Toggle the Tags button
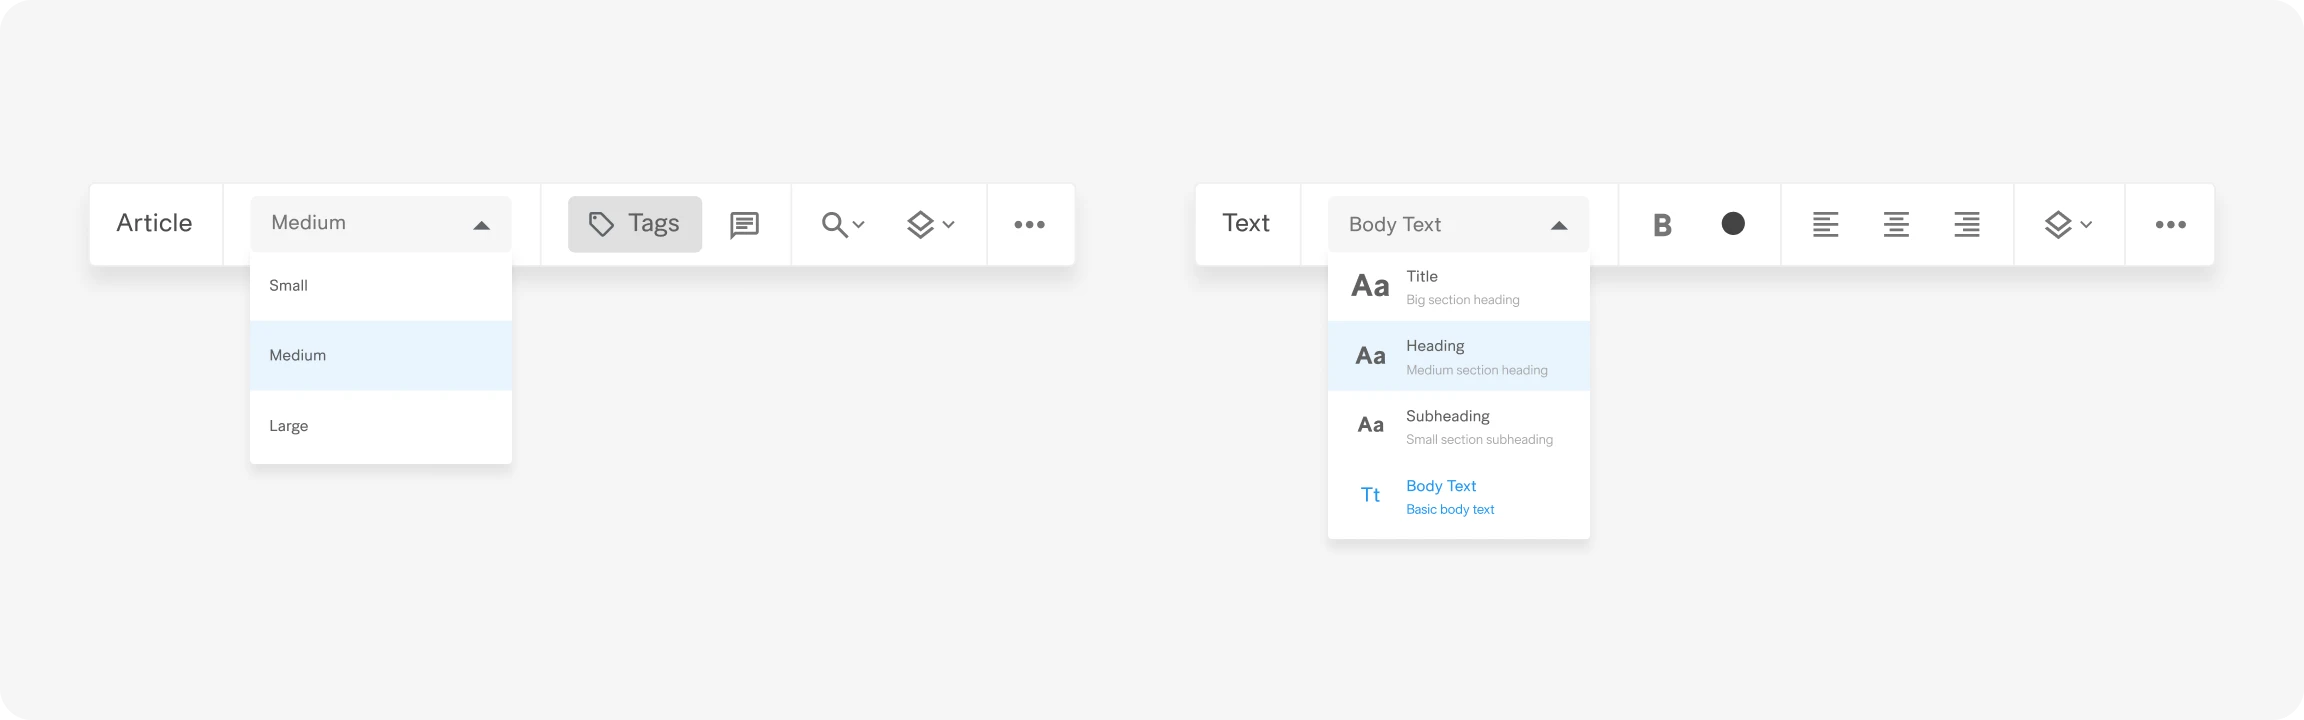This screenshot has height=720, width=2304. 635,224
